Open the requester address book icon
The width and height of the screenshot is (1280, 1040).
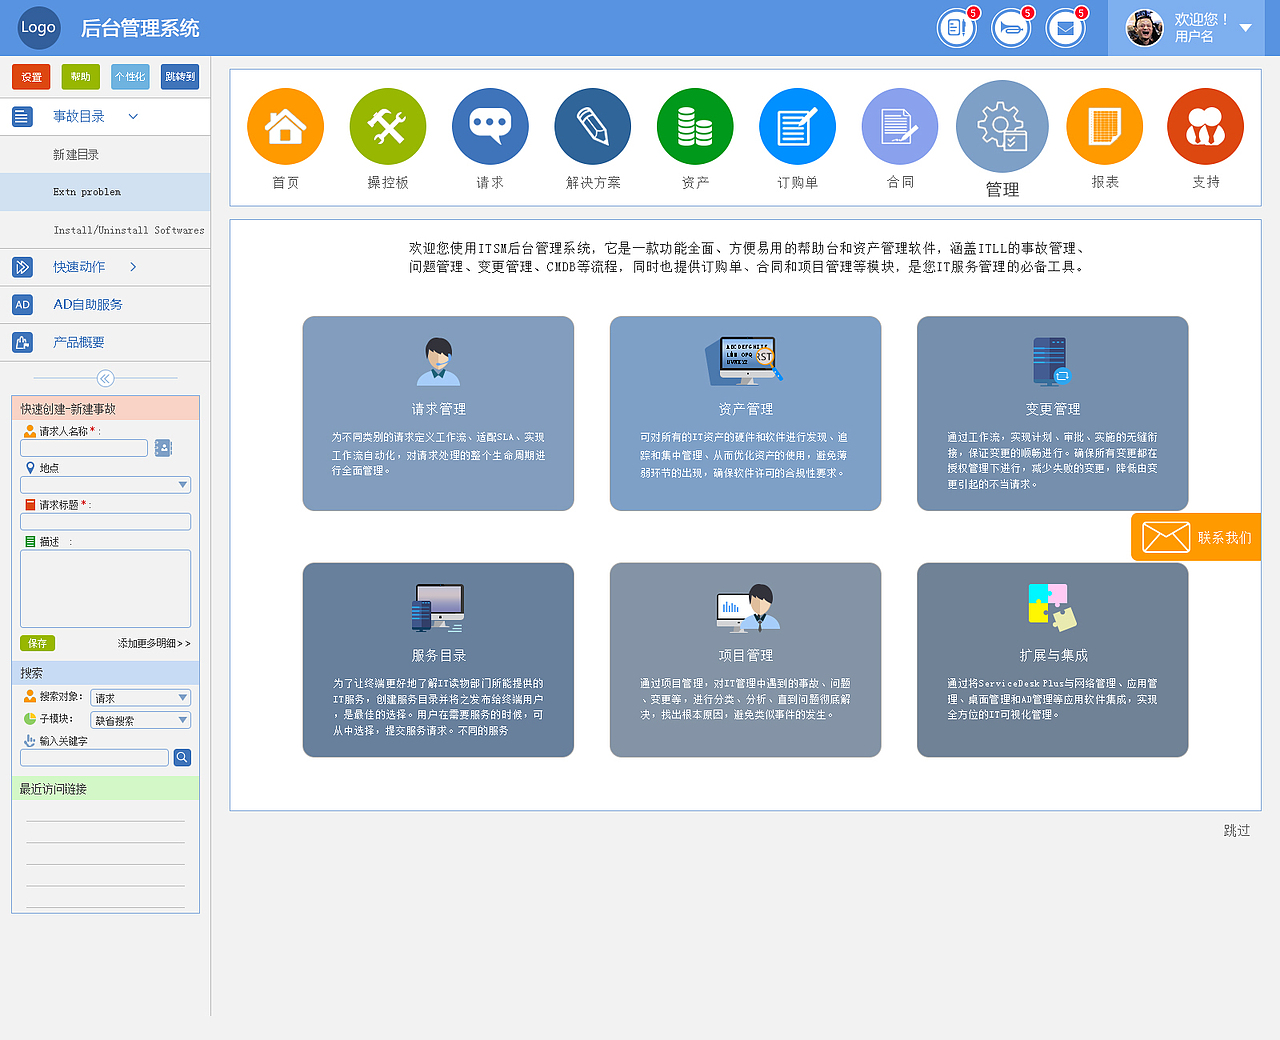click(x=164, y=448)
